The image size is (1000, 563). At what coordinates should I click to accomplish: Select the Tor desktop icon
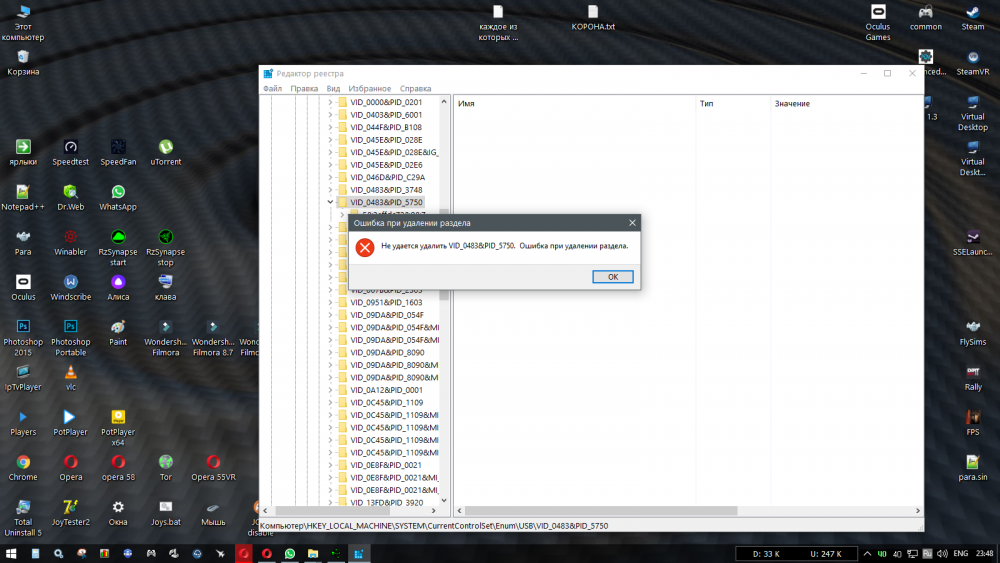166,468
